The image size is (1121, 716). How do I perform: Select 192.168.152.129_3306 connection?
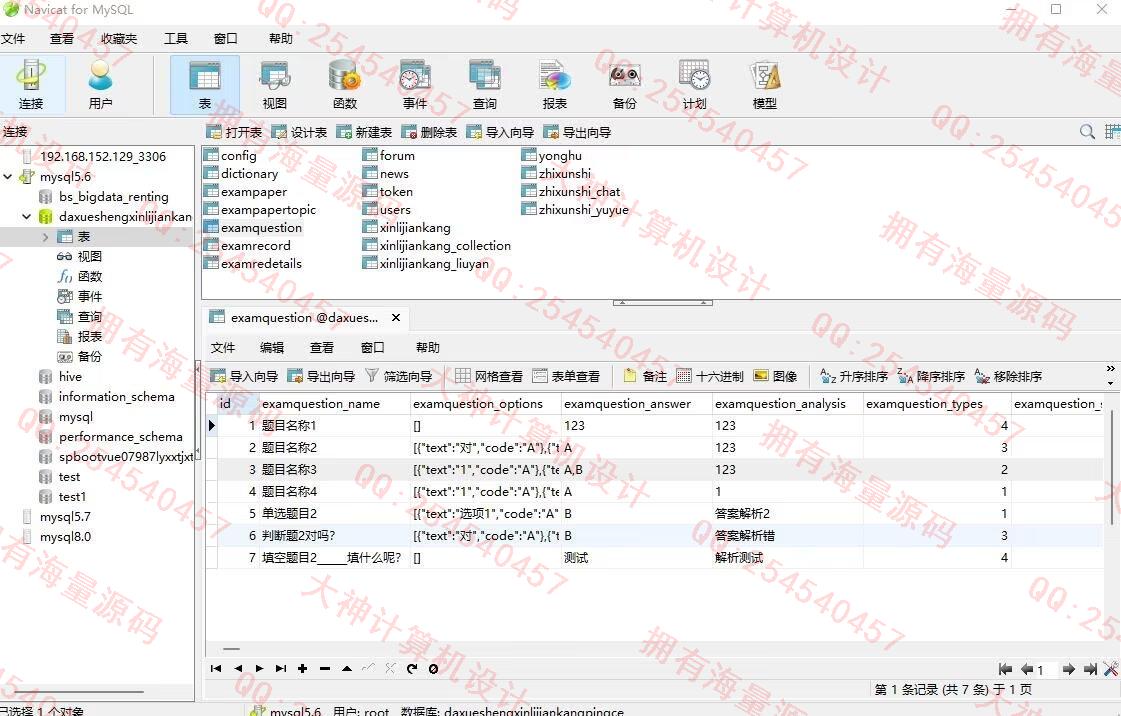[x=103, y=156]
